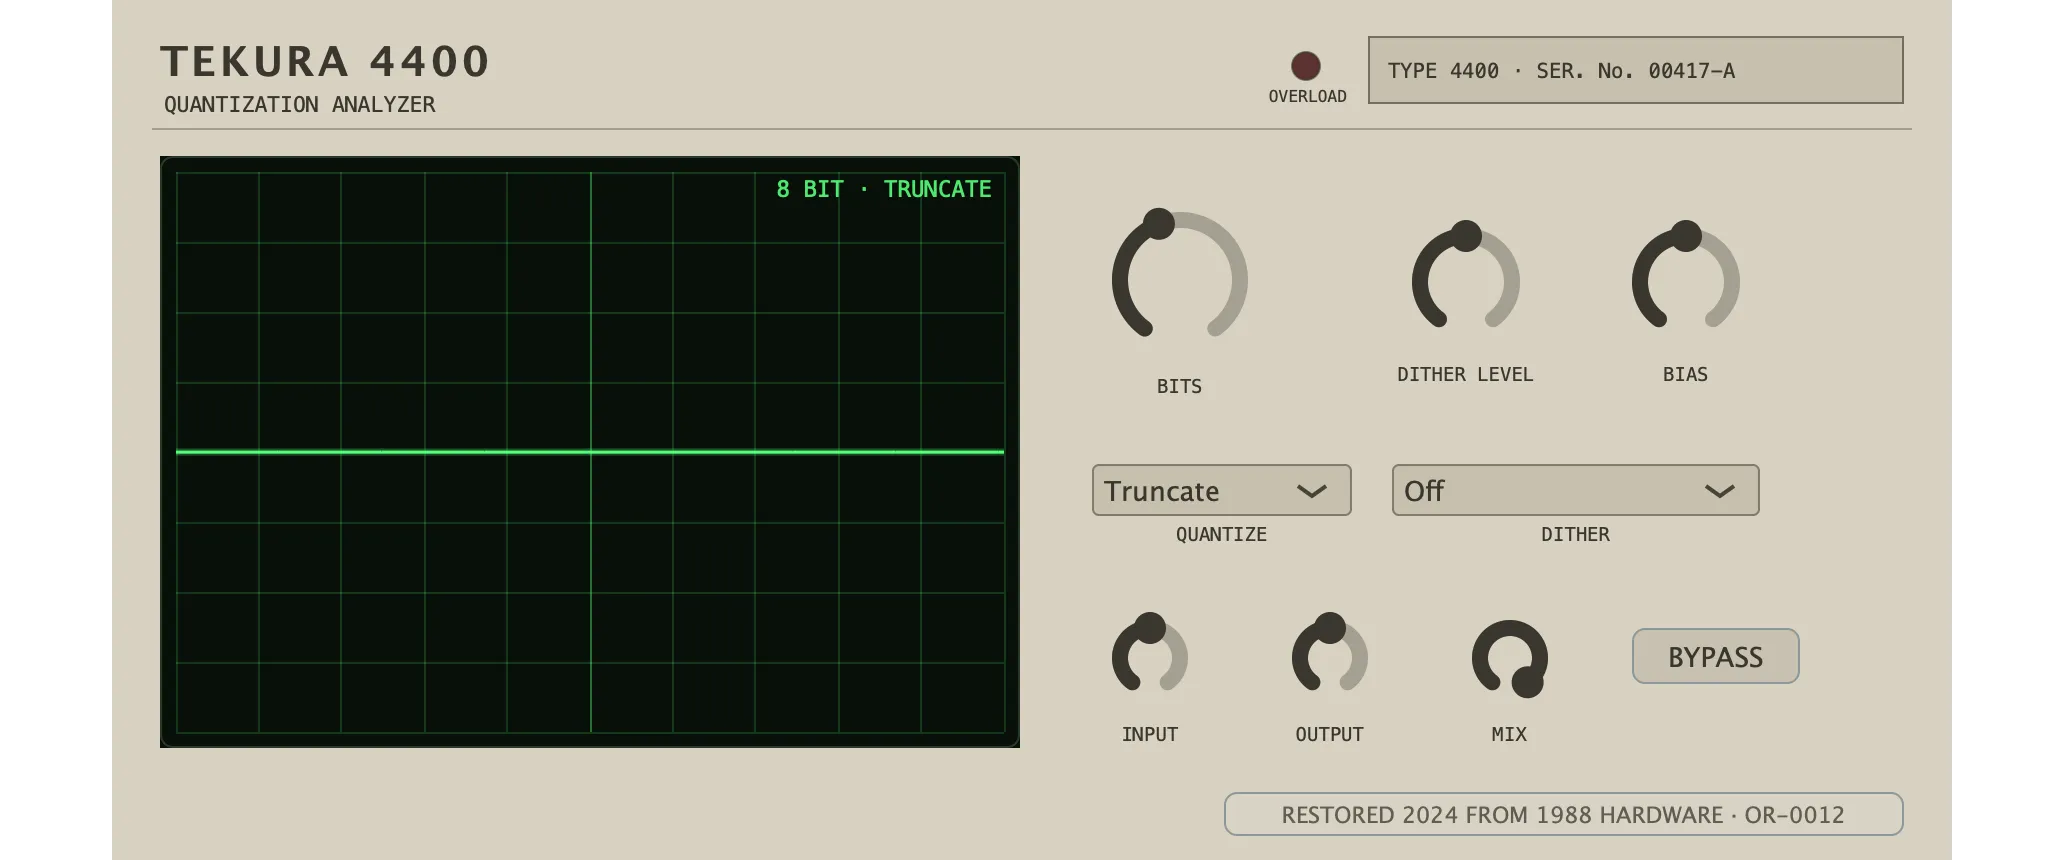2064x860 pixels.
Task: Open the DITHER dropdown showing Off
Action: [1575, 490]
